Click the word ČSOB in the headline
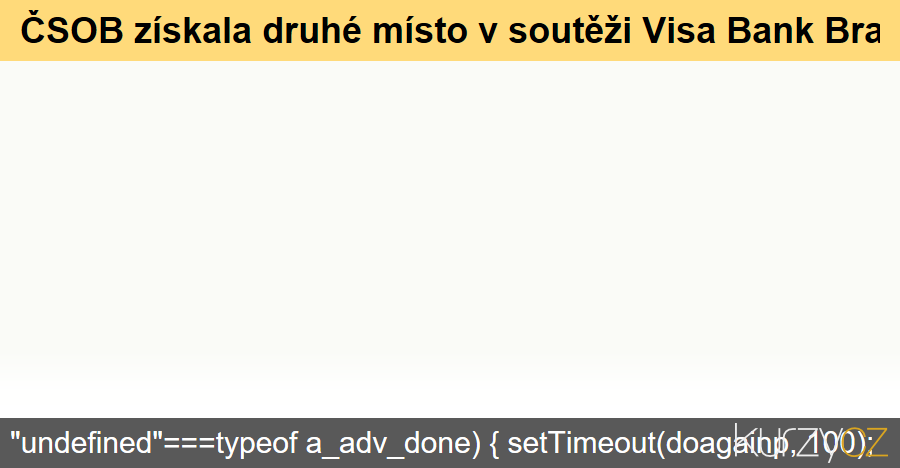The height and width of the screenshot is (468, 900). coord(72,30)
